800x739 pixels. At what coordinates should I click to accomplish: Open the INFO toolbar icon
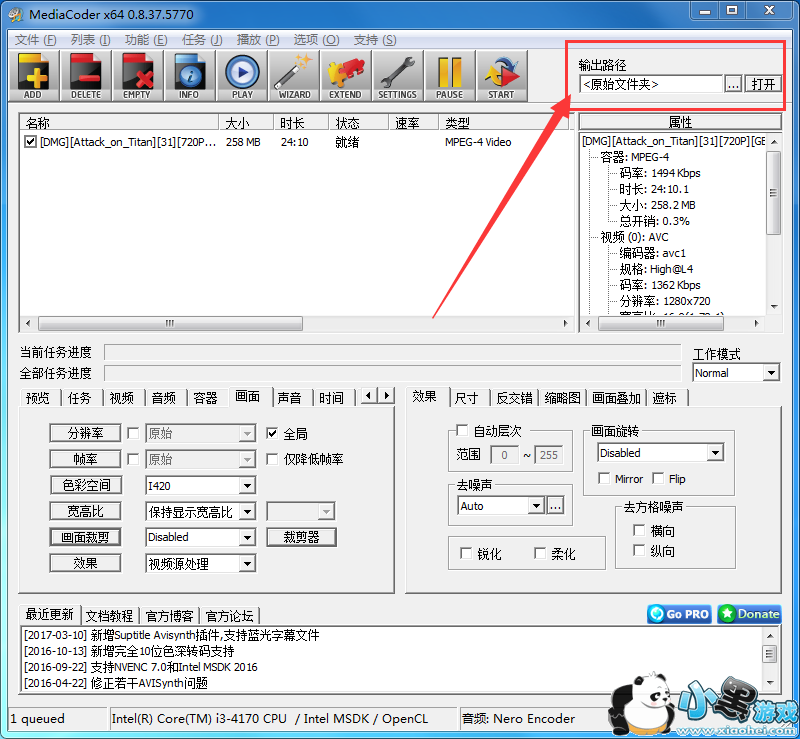[189, 76]
